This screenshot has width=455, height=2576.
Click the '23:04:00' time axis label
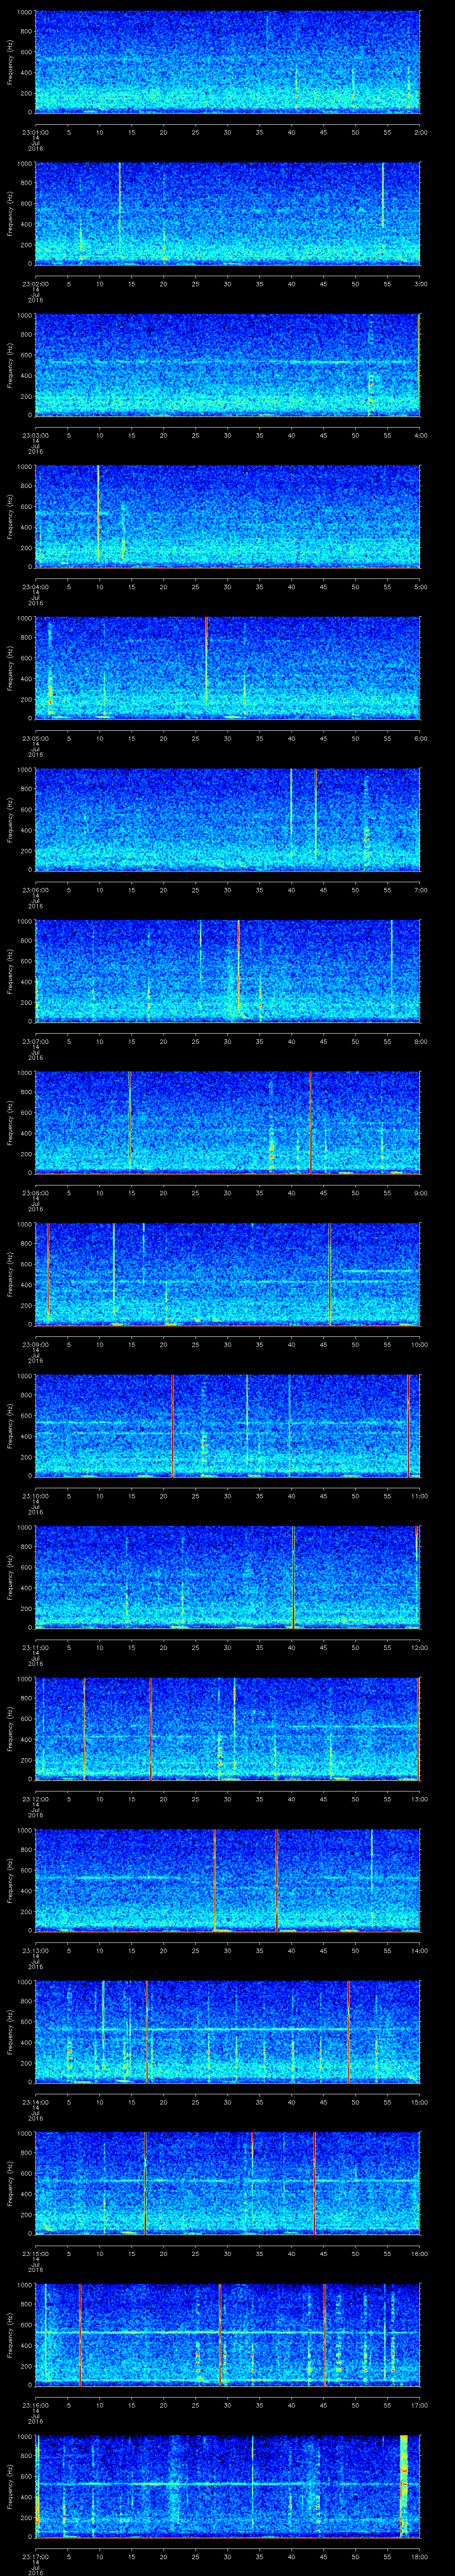(x=36, y=586)
